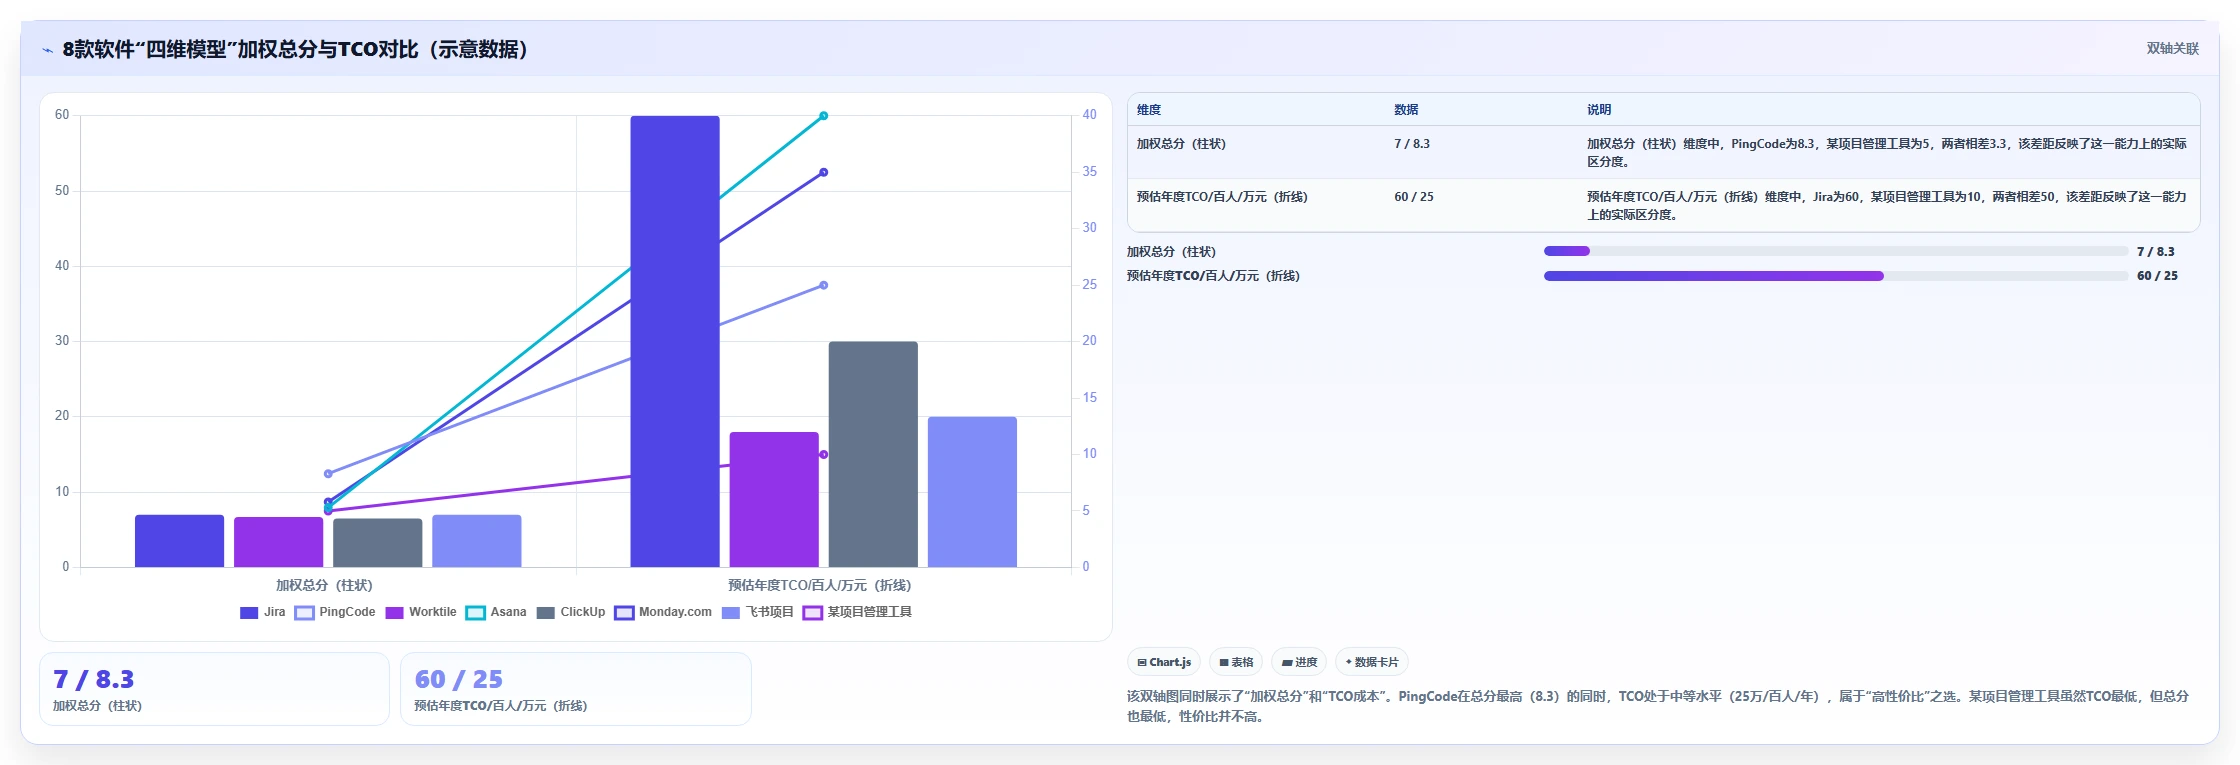2240x765 pixels.
Task: Hide the ClickUp dataset via legend
Action: coord(571,612)
